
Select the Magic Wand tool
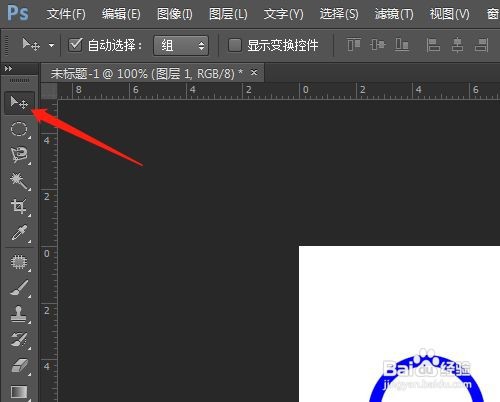19,181
